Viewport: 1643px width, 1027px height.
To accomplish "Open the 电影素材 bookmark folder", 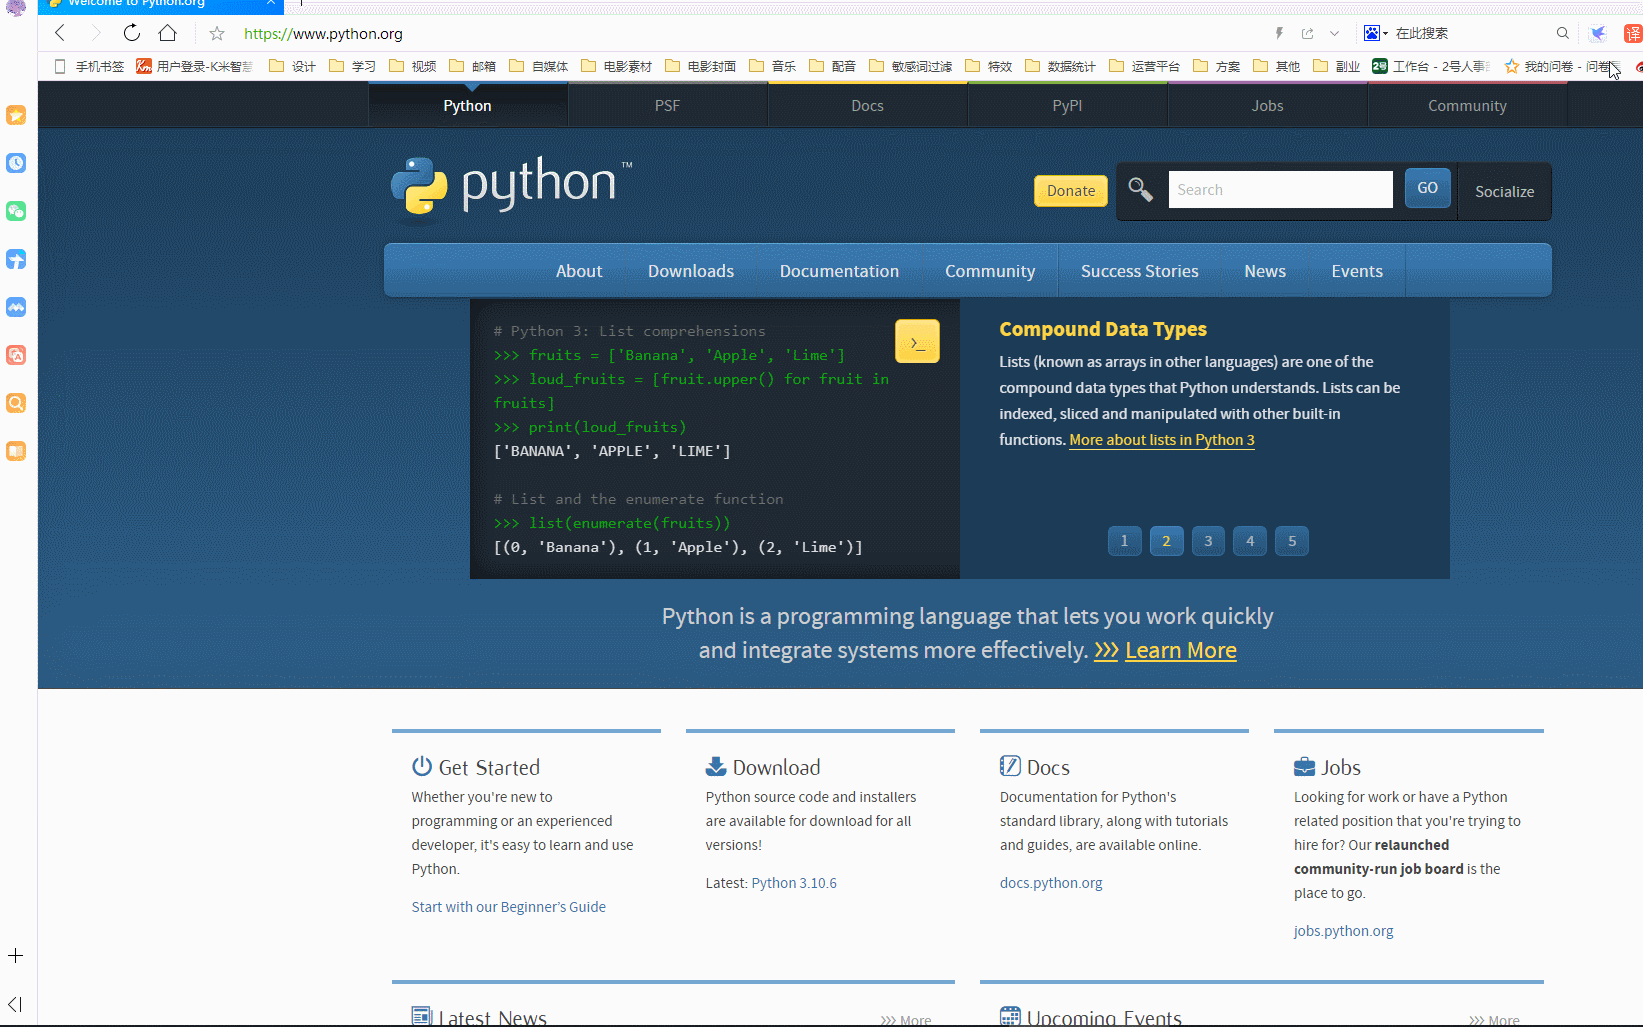I will click(616, 66).
